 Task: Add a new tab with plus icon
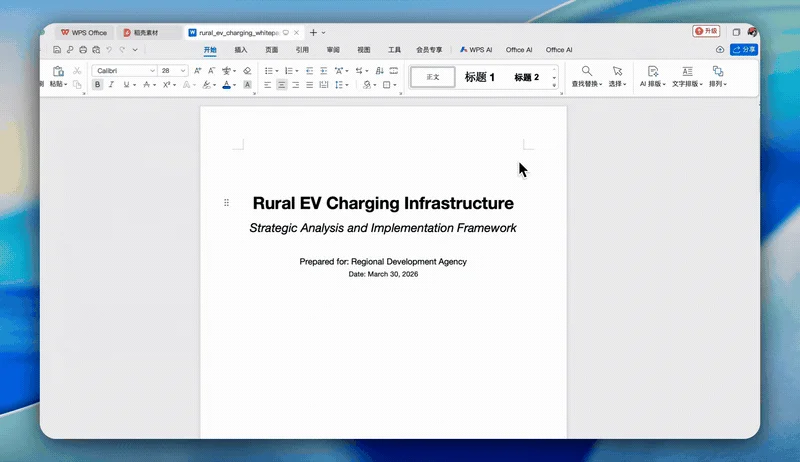[313, 32]
